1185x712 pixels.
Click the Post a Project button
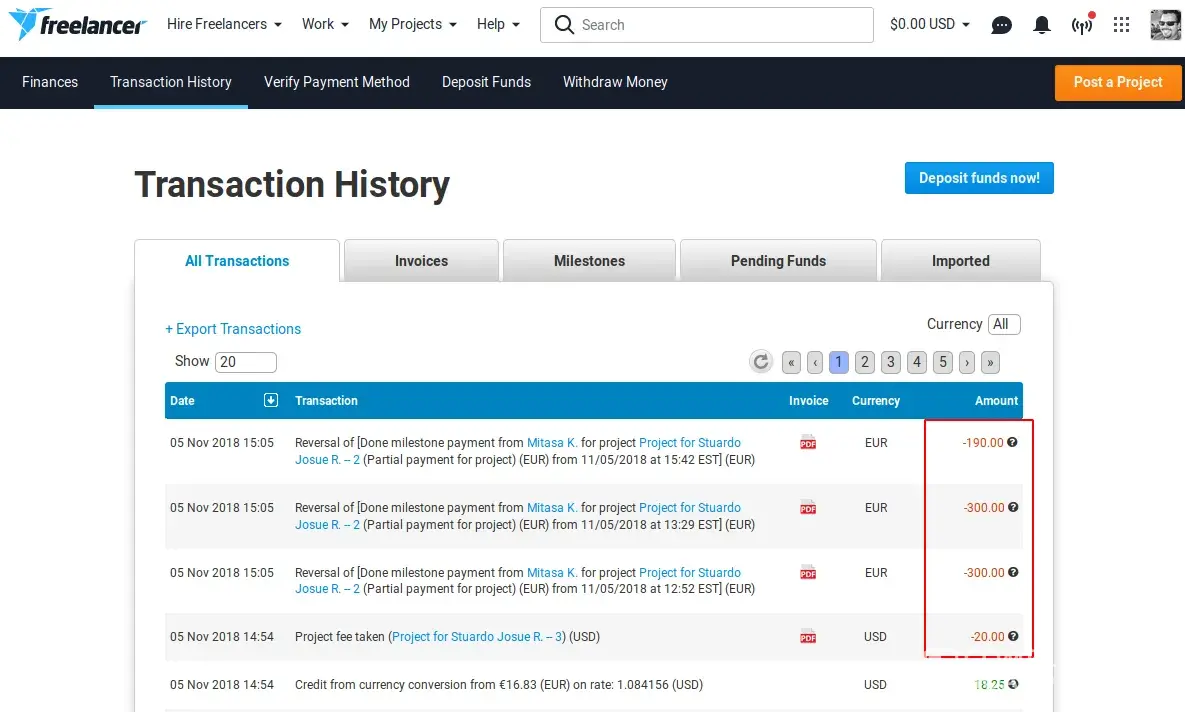tap(1117, 82)
